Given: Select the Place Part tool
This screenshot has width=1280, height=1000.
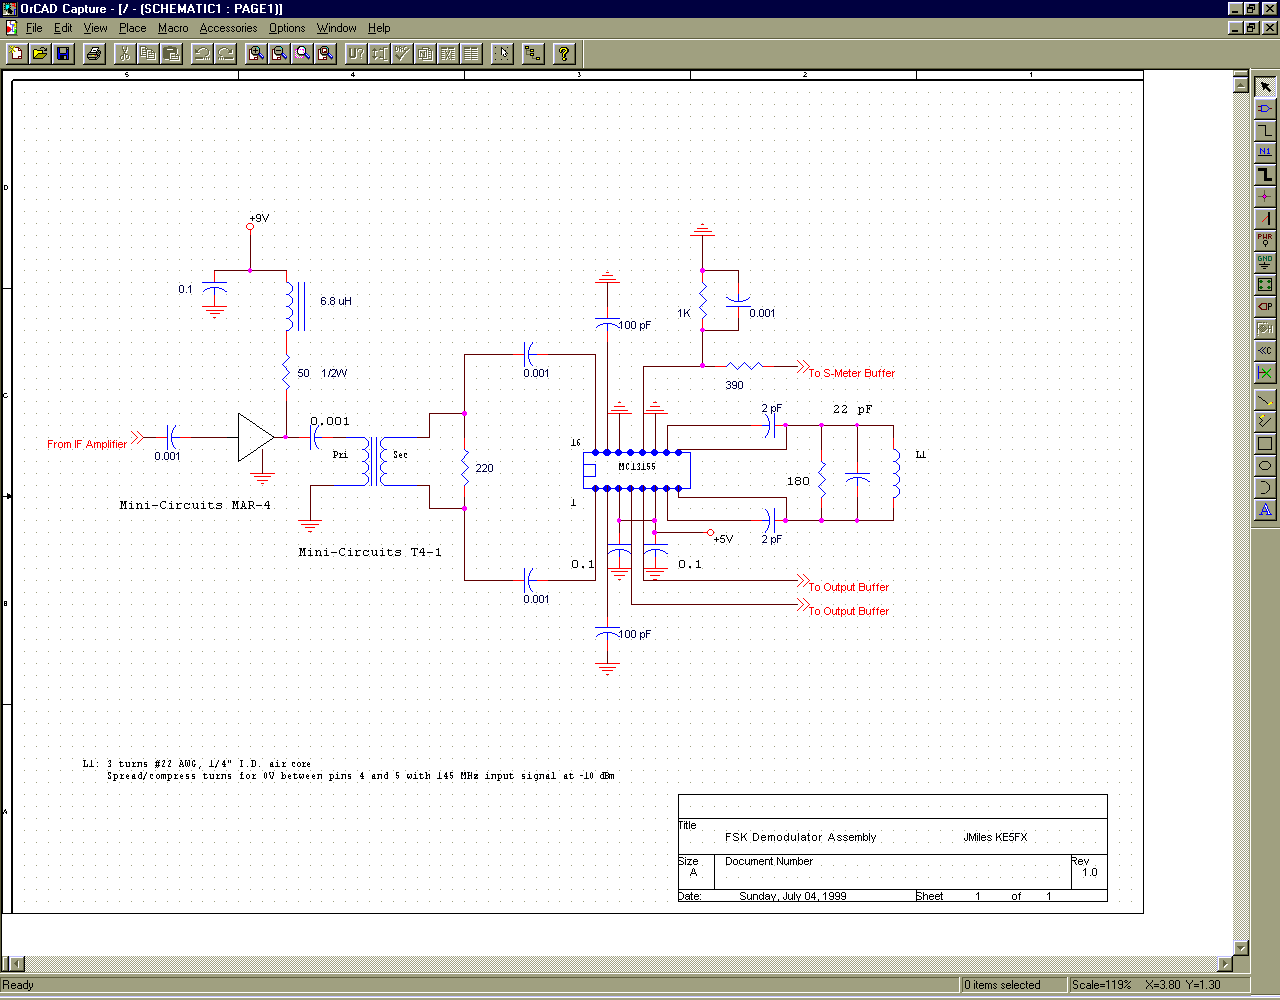Looking at the screenshot, I should [x=1265, y=108].
